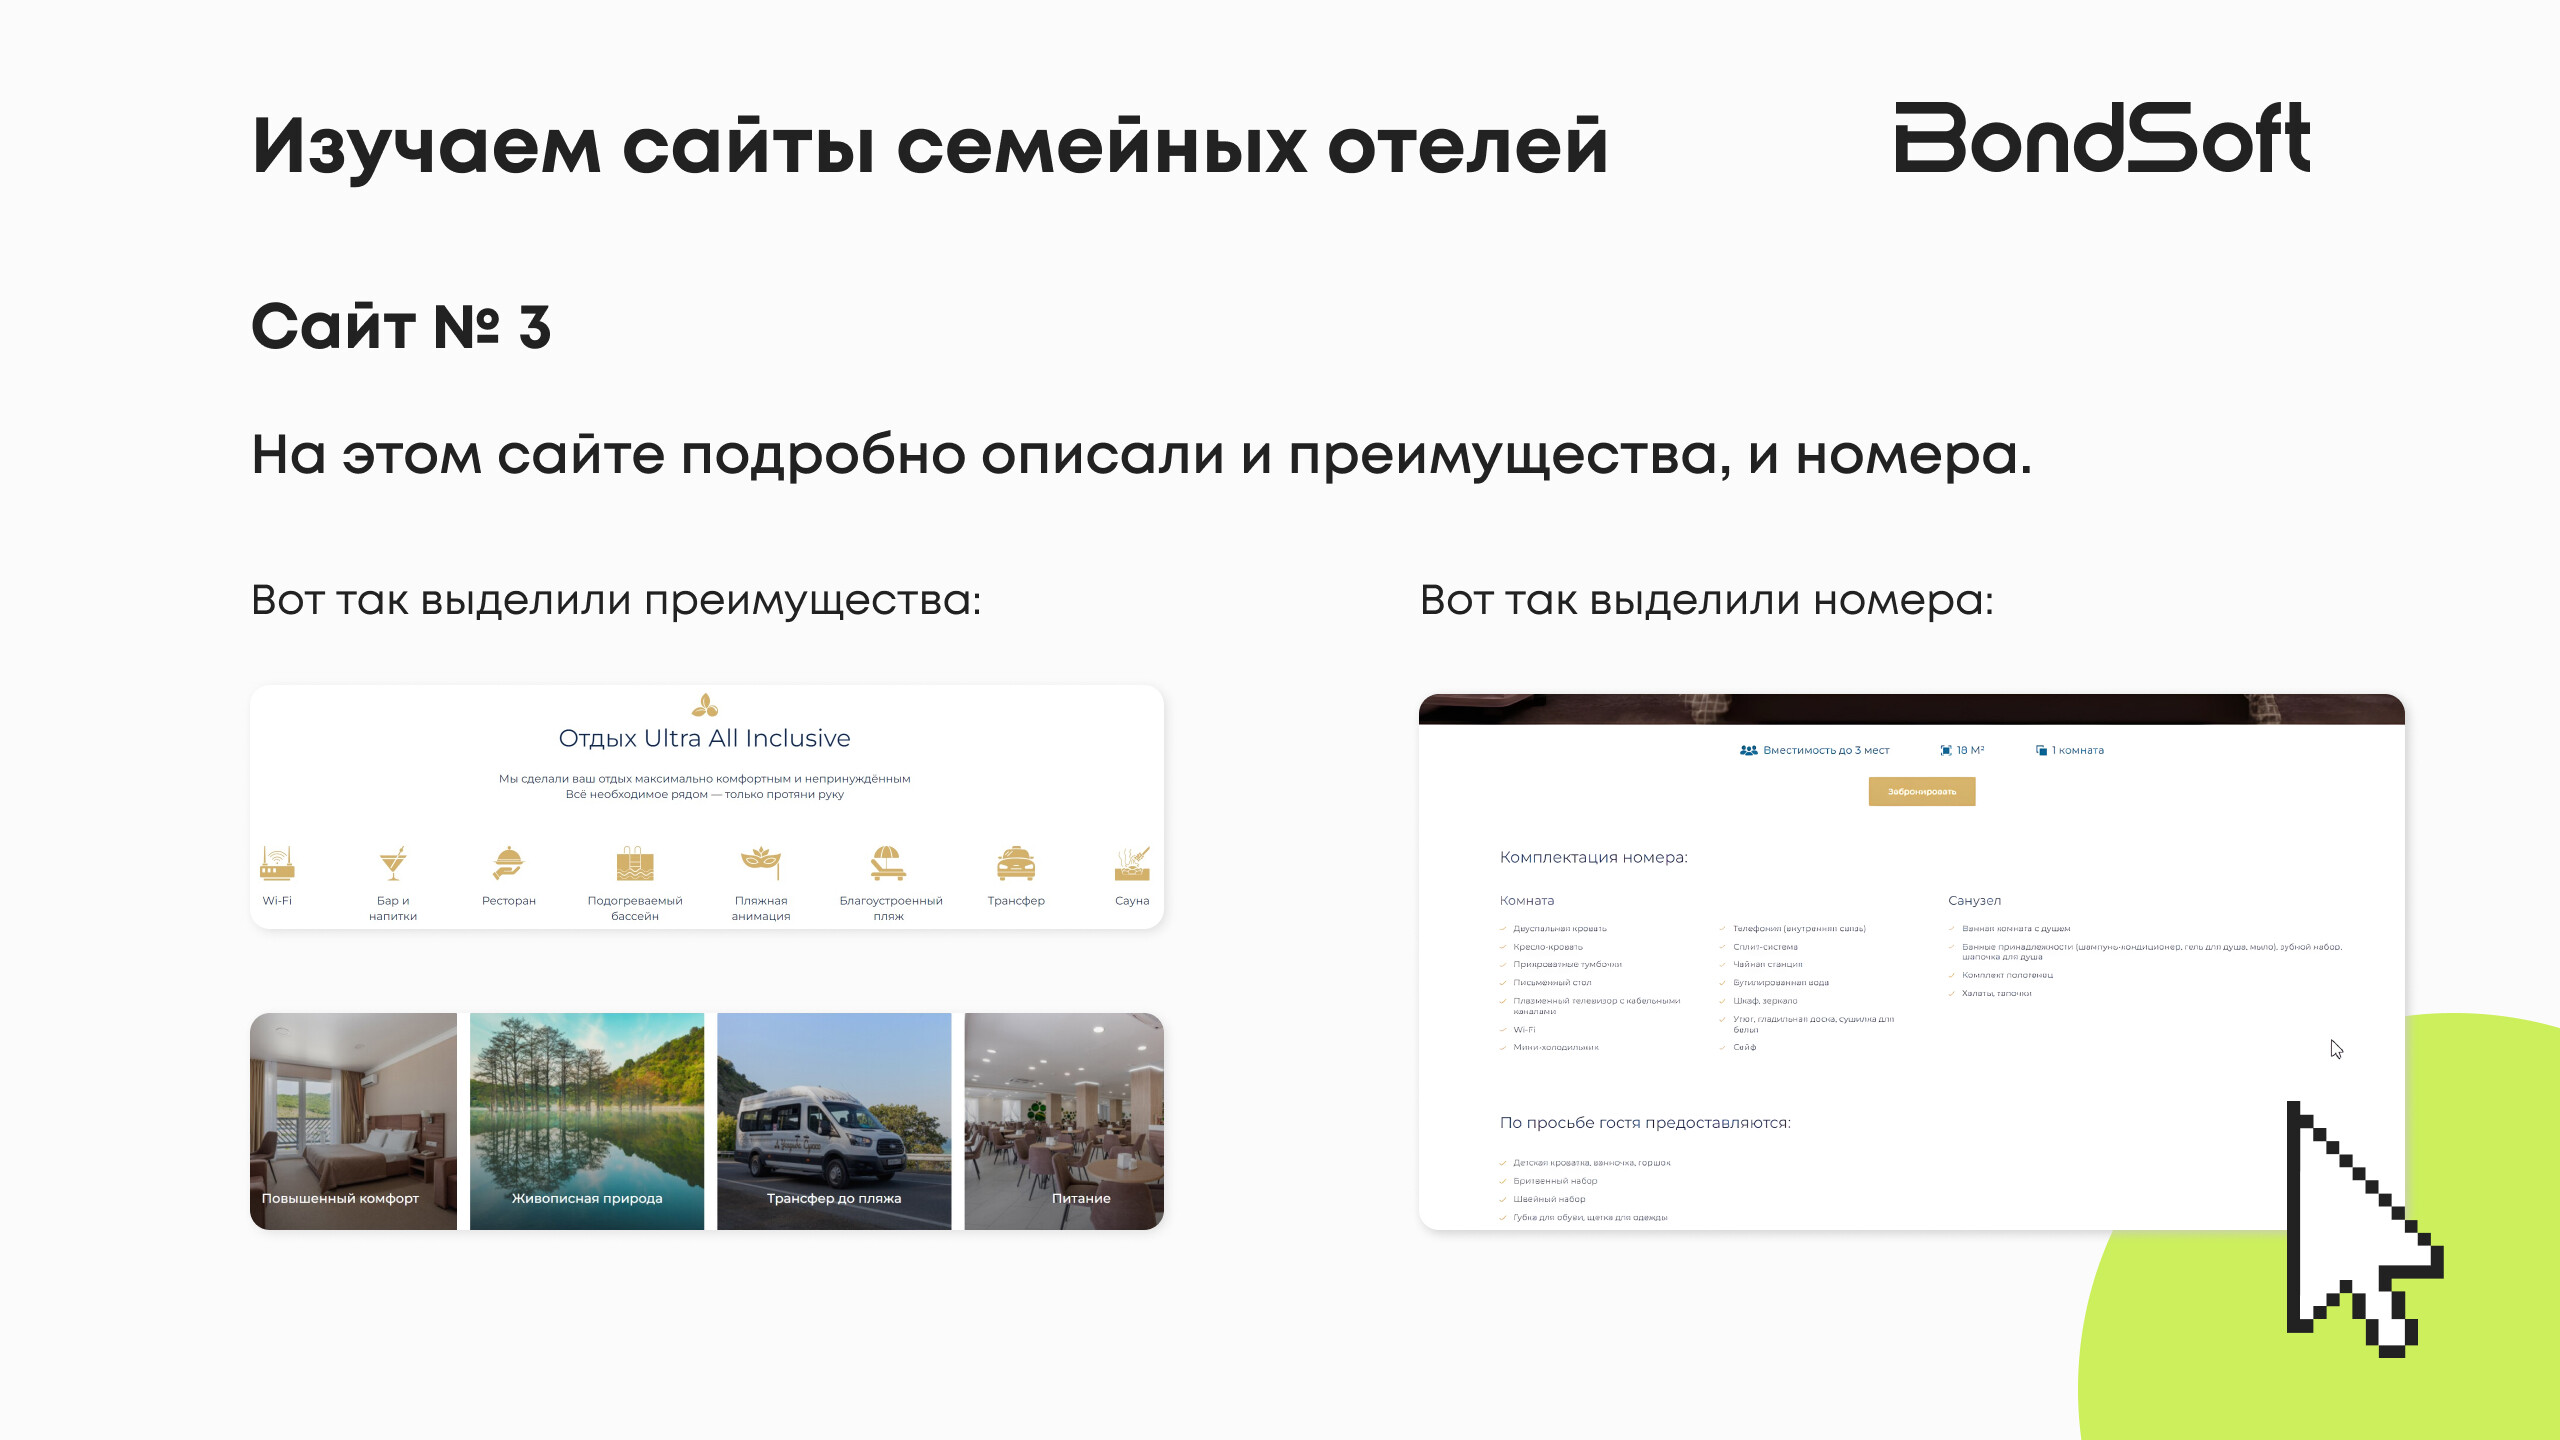The image size is (2560, 1440).
Task: Click the Вместимость до 3 мест text
Action: [x=1826, y=750]
